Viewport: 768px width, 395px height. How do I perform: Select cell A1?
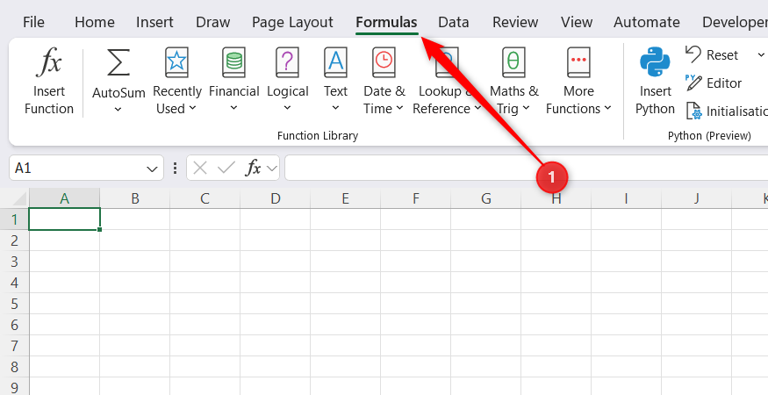coord(65,219)
